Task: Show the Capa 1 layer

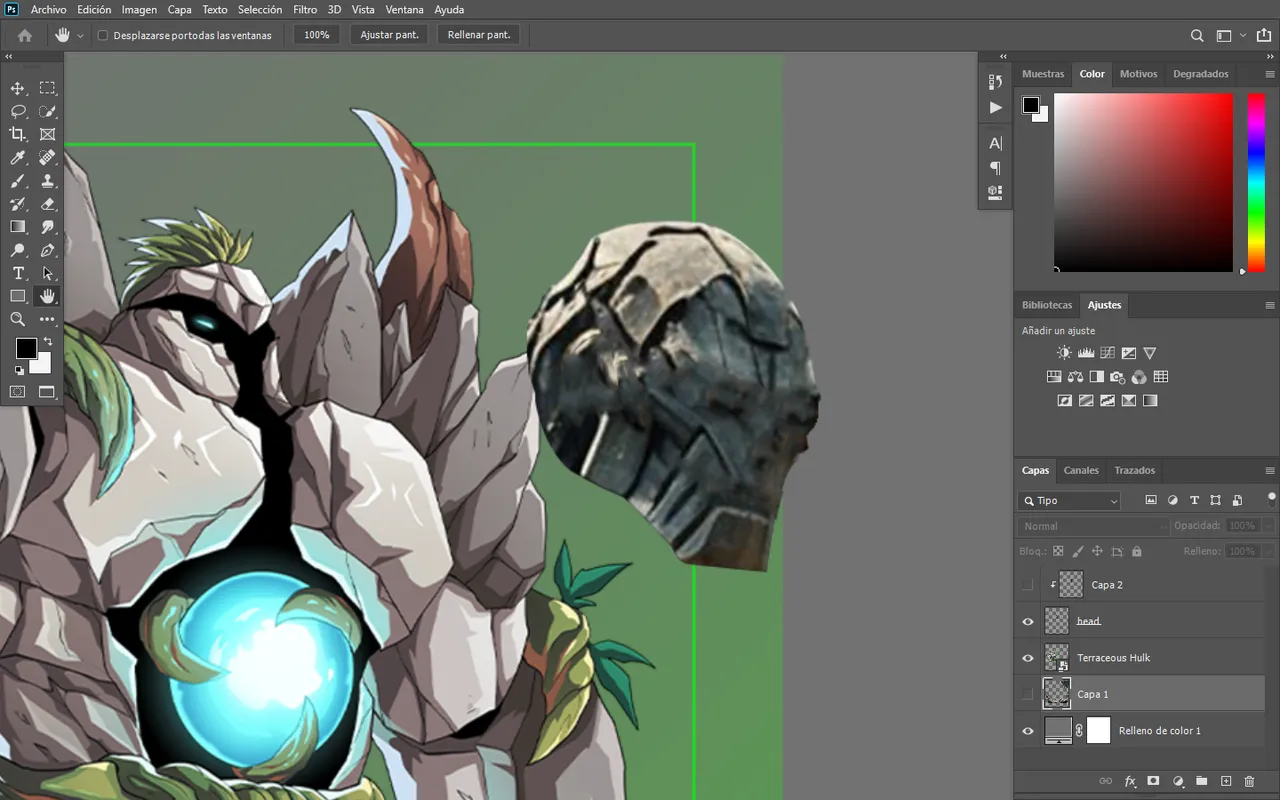Action: click(x=1028, y=694)
